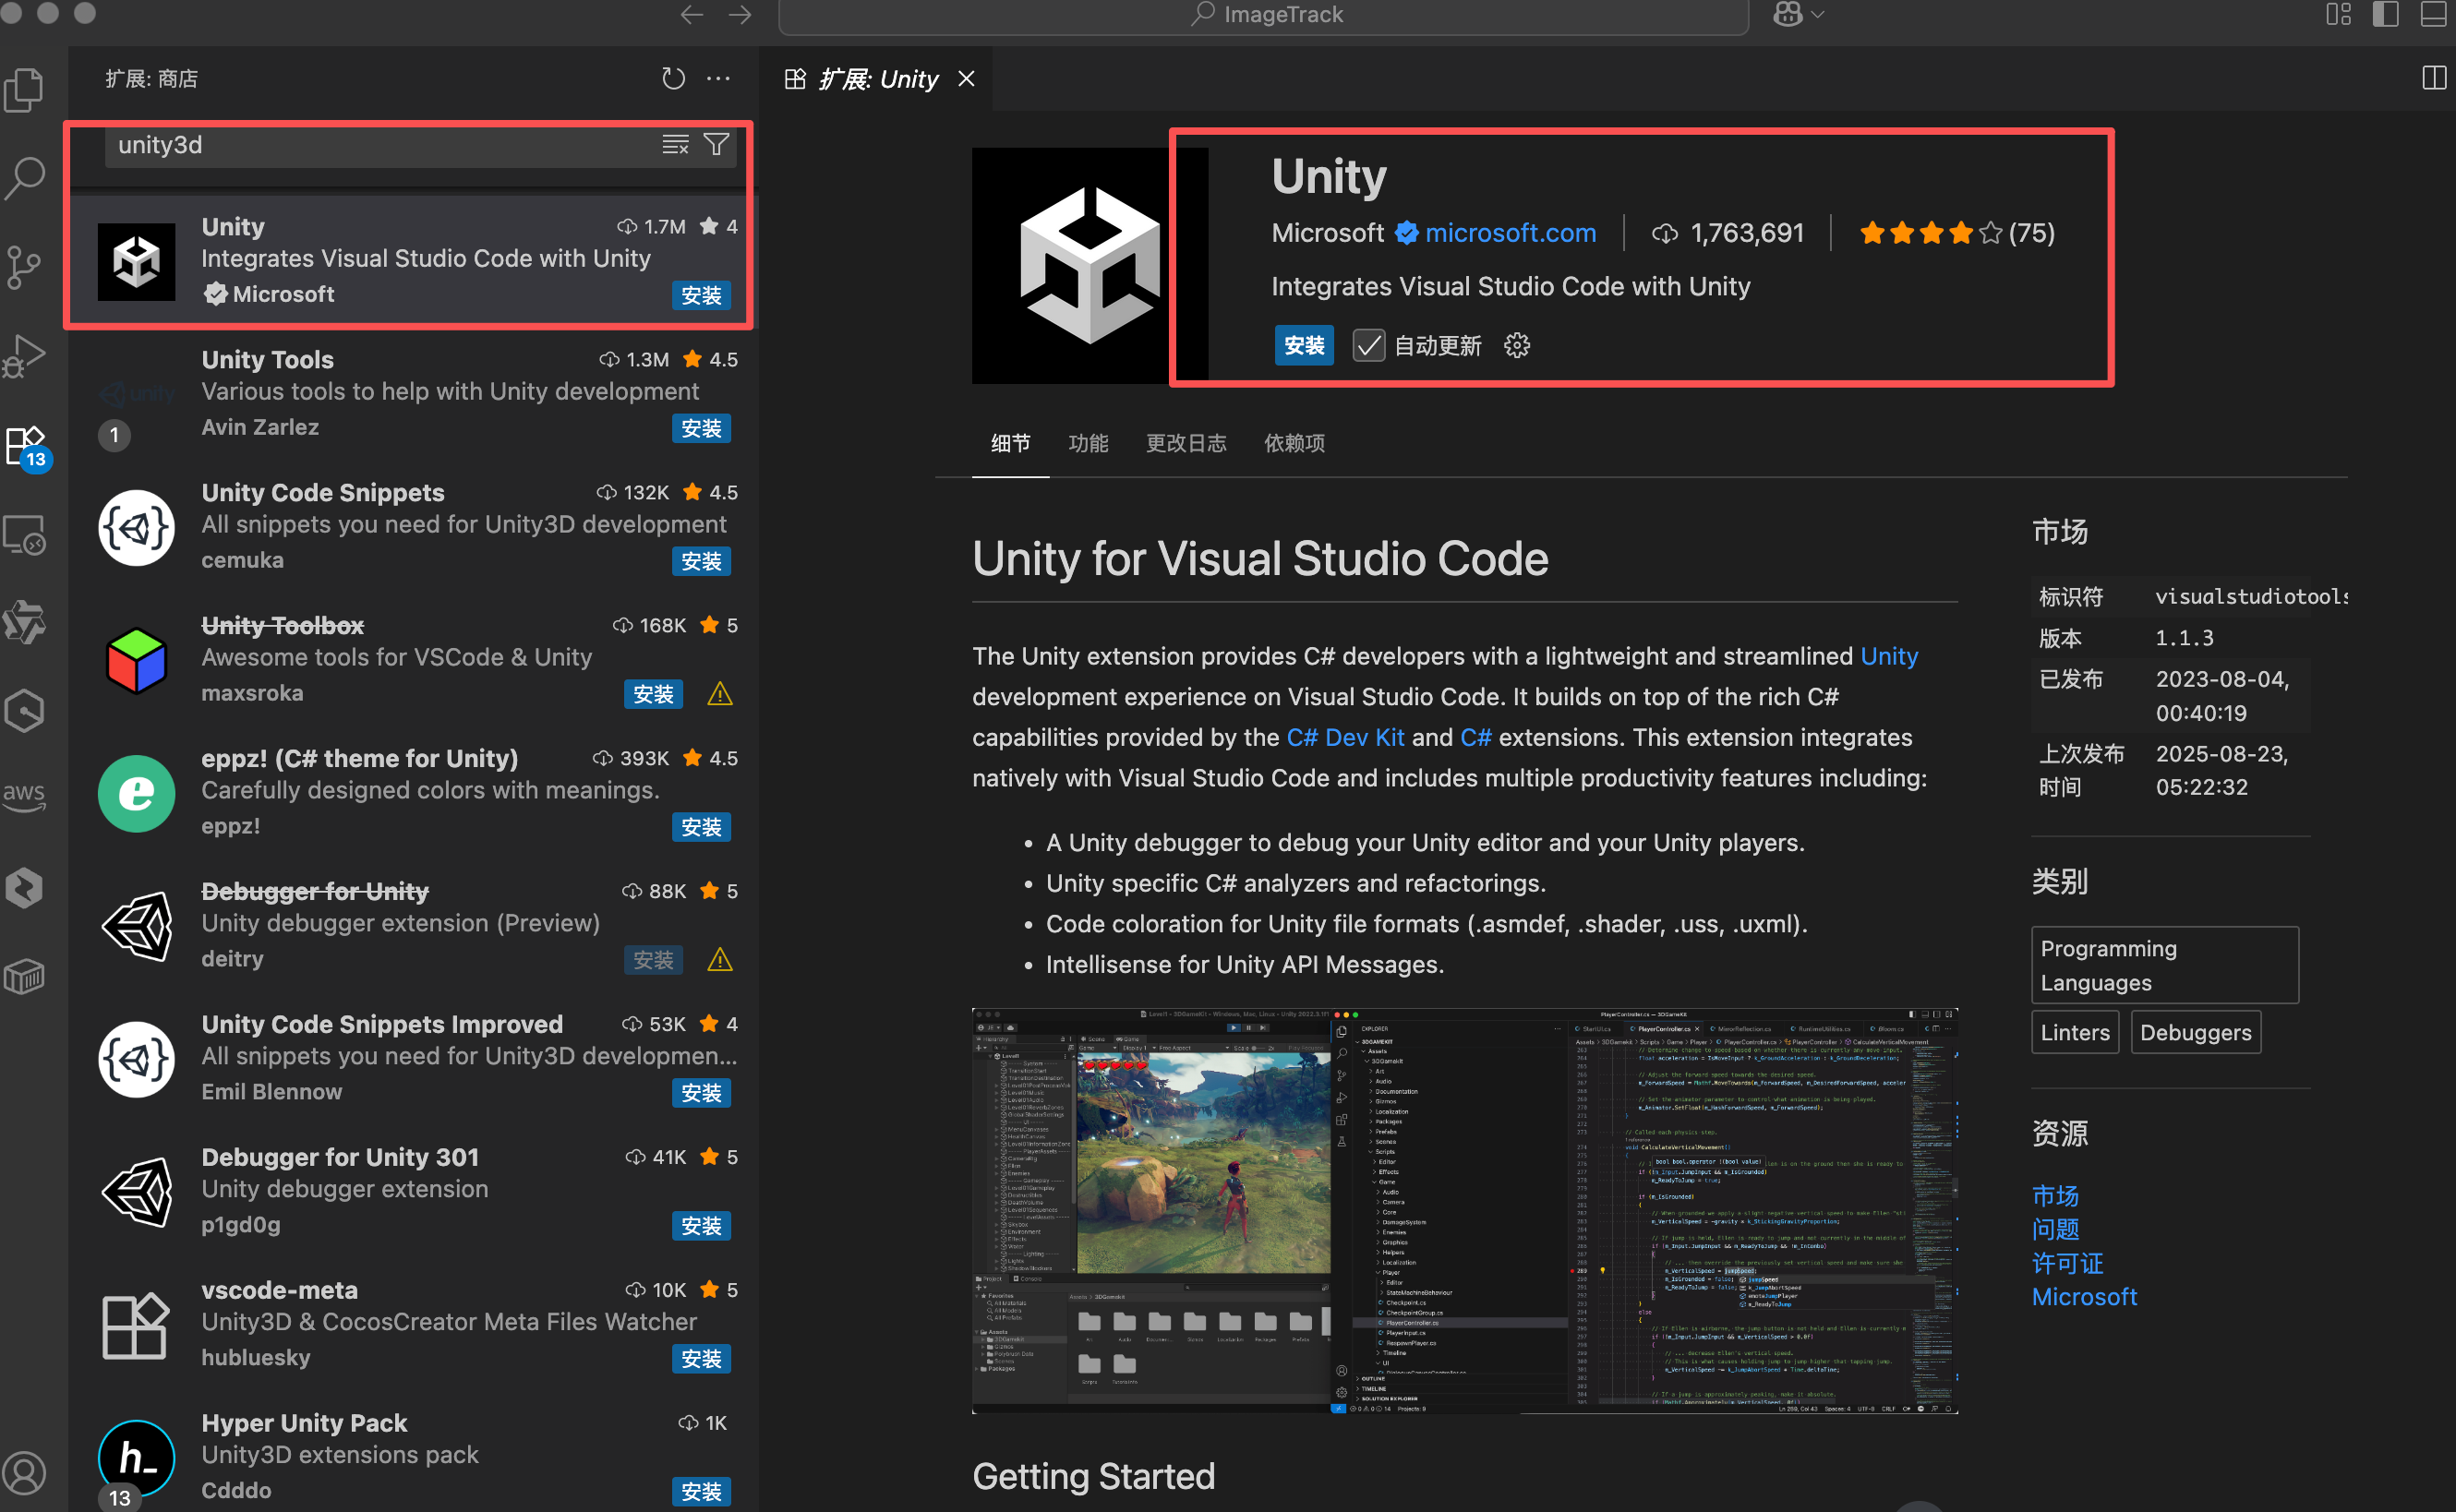Image resolution: width=2456 pixels, height=1512 pixels.
Task: Refresh the extensions marketplace list
Action: click(673, 78)
